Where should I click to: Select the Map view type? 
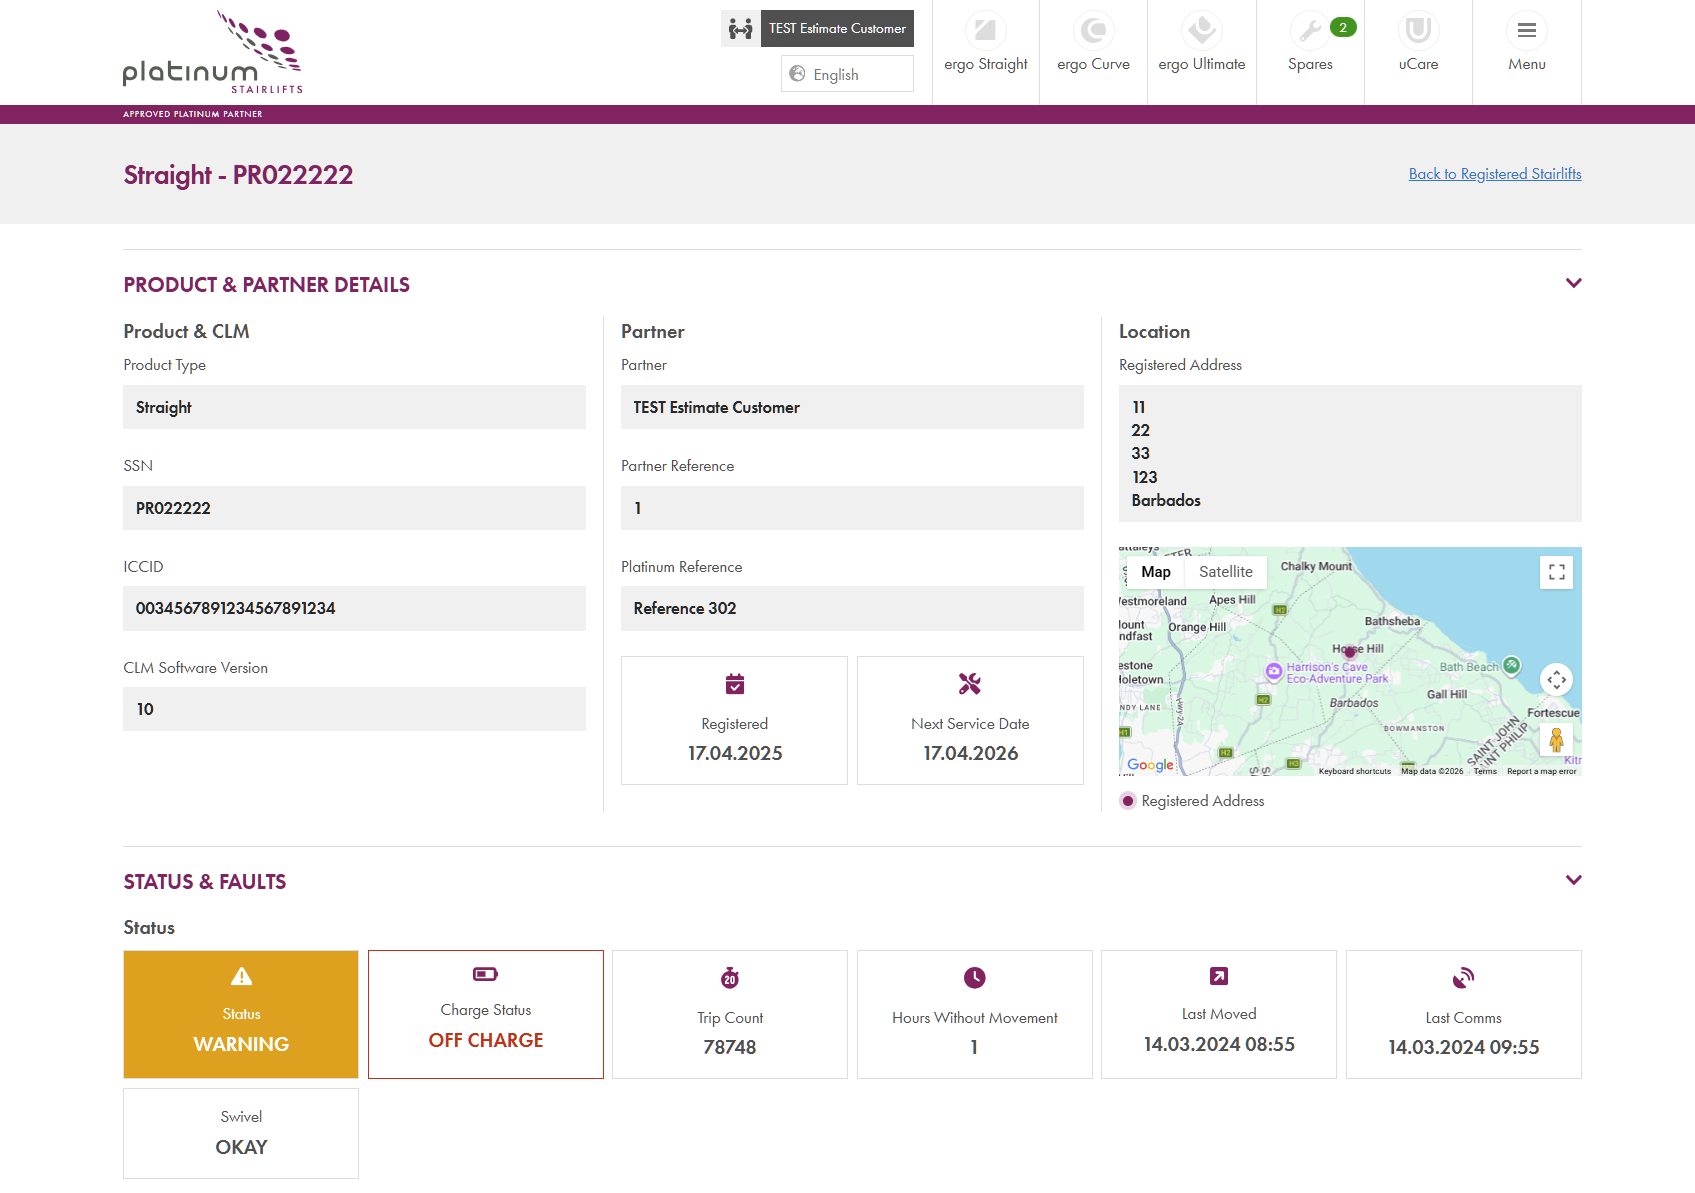pos(1155,572)
